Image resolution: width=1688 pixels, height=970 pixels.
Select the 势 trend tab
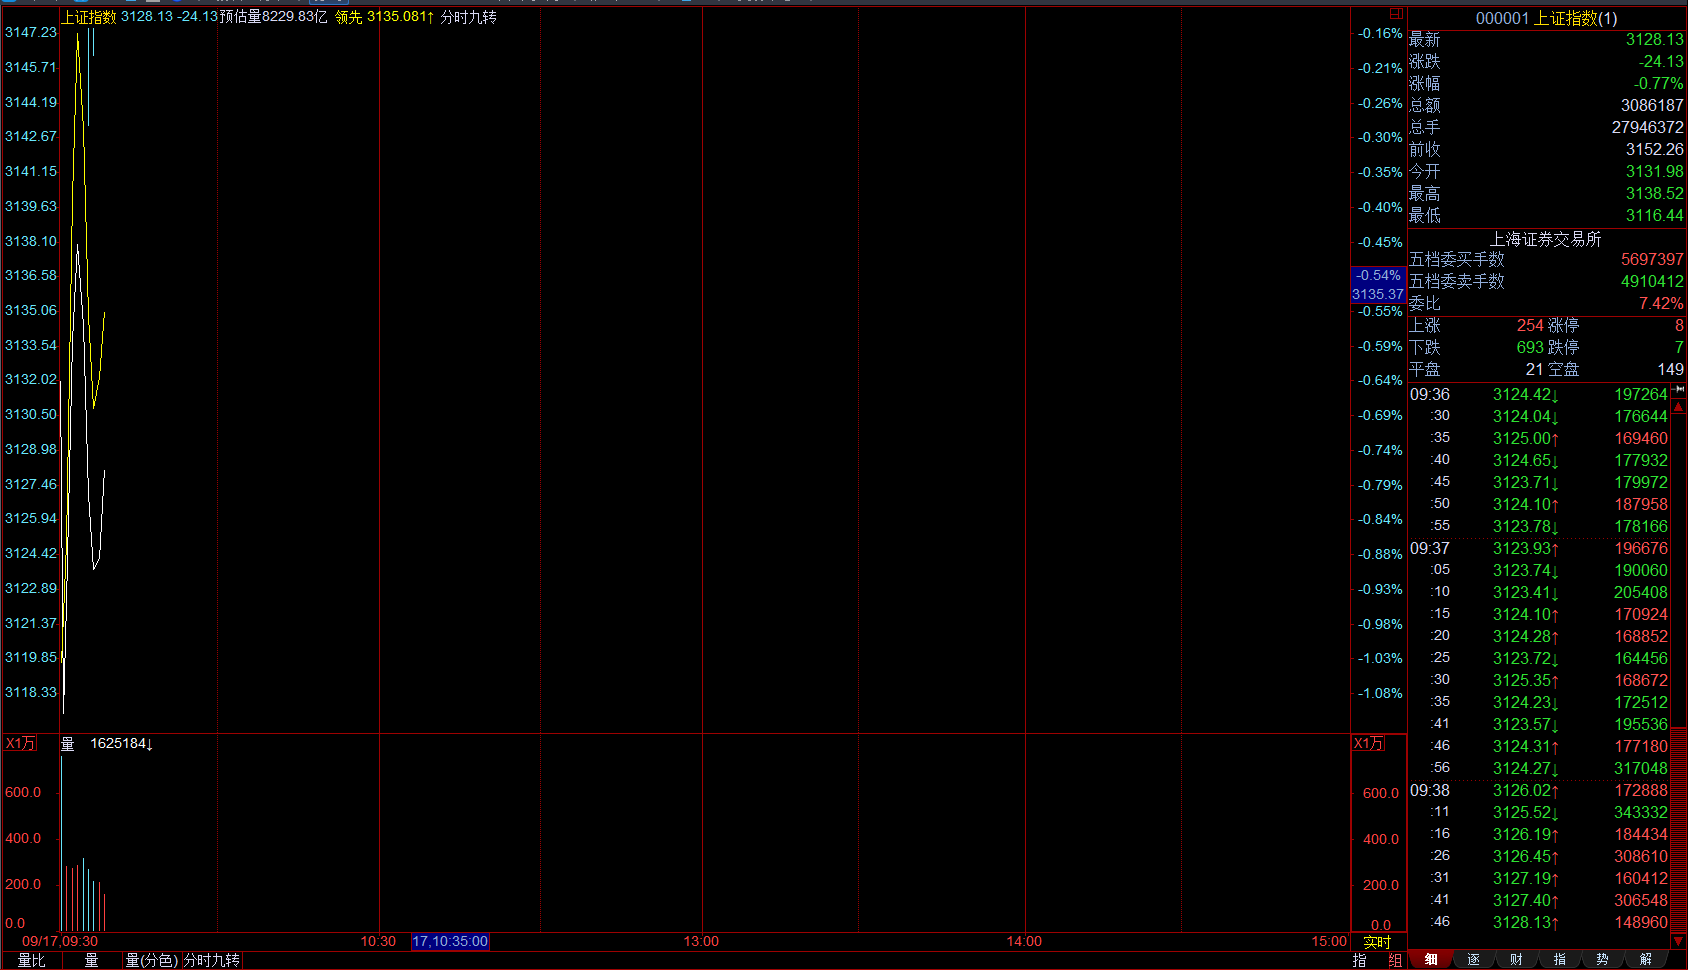(1602, 960)
